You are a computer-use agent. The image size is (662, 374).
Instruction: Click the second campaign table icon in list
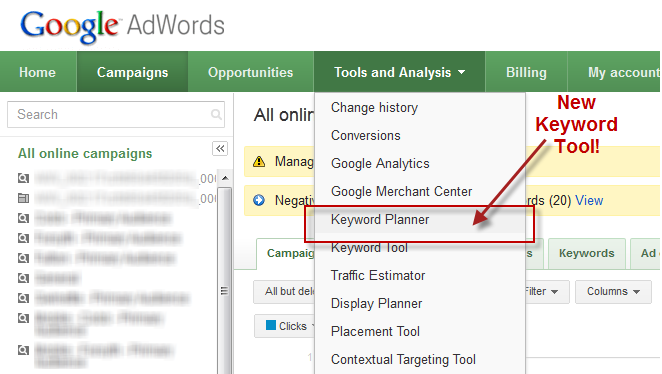coord(23,198)
